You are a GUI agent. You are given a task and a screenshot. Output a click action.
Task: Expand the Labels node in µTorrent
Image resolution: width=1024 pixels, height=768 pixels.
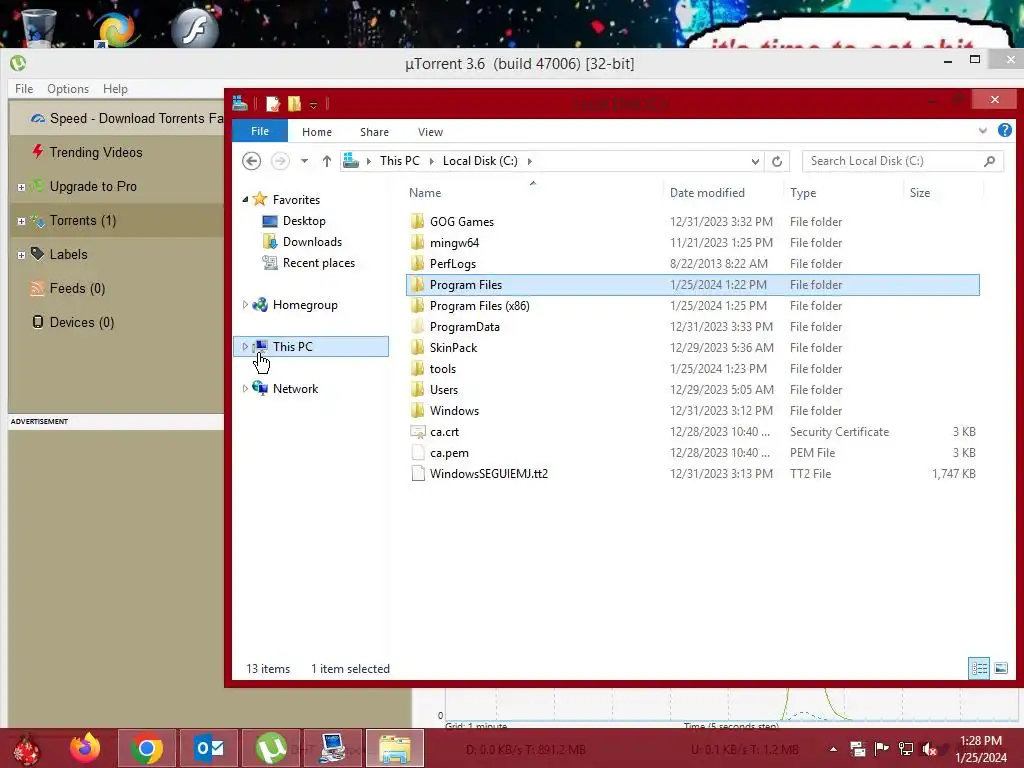22,255
